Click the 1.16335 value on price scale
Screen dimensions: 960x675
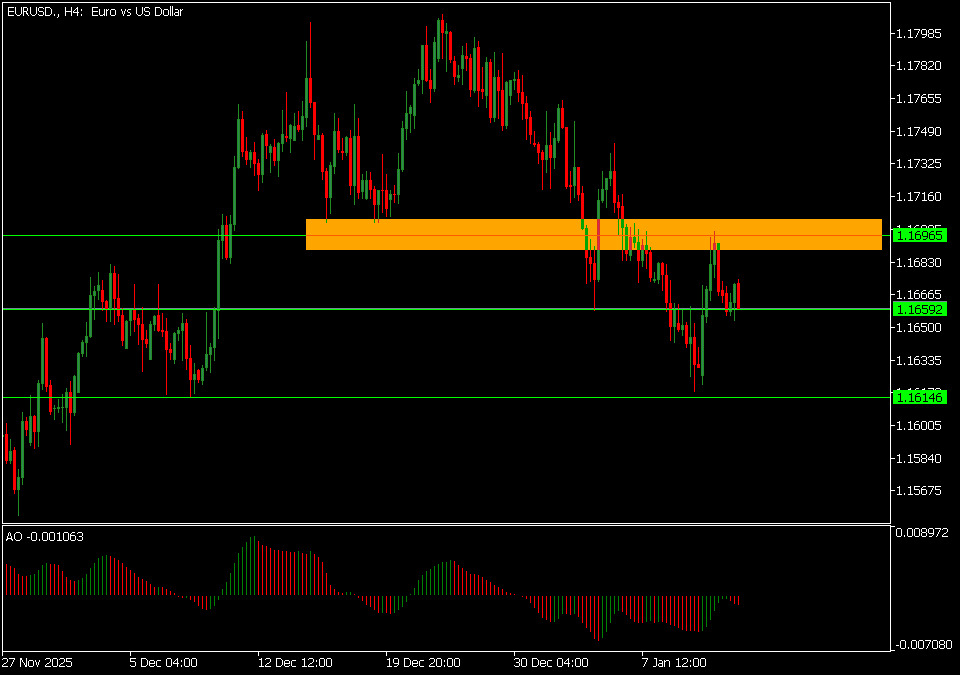coord(919,360)
